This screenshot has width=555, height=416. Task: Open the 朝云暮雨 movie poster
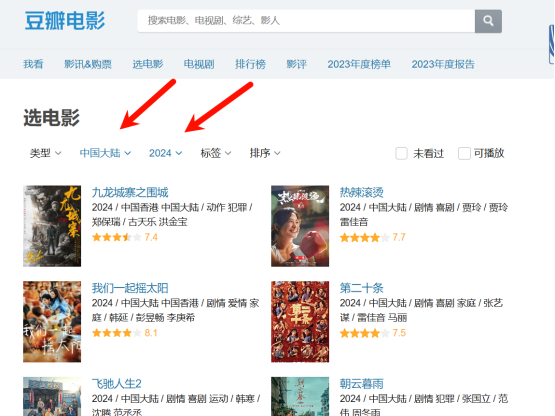click(300, 397)
